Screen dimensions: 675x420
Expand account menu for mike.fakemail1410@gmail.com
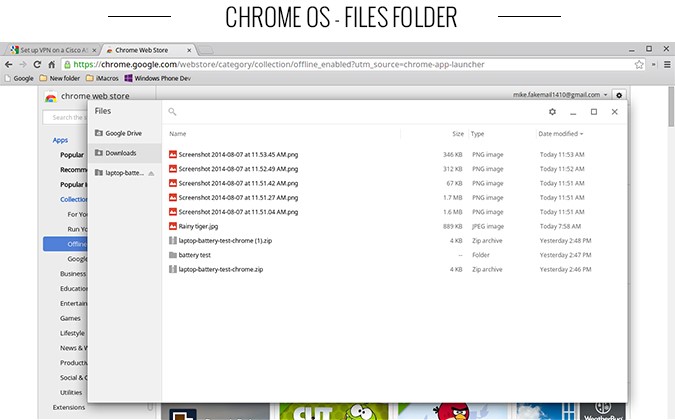605,95
